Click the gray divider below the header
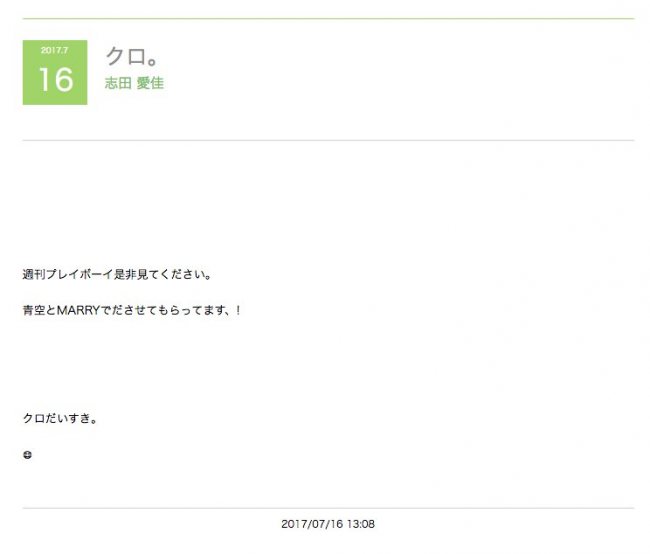Image resolution: width=650 pixels, height=554 pixels. (328, 140)
